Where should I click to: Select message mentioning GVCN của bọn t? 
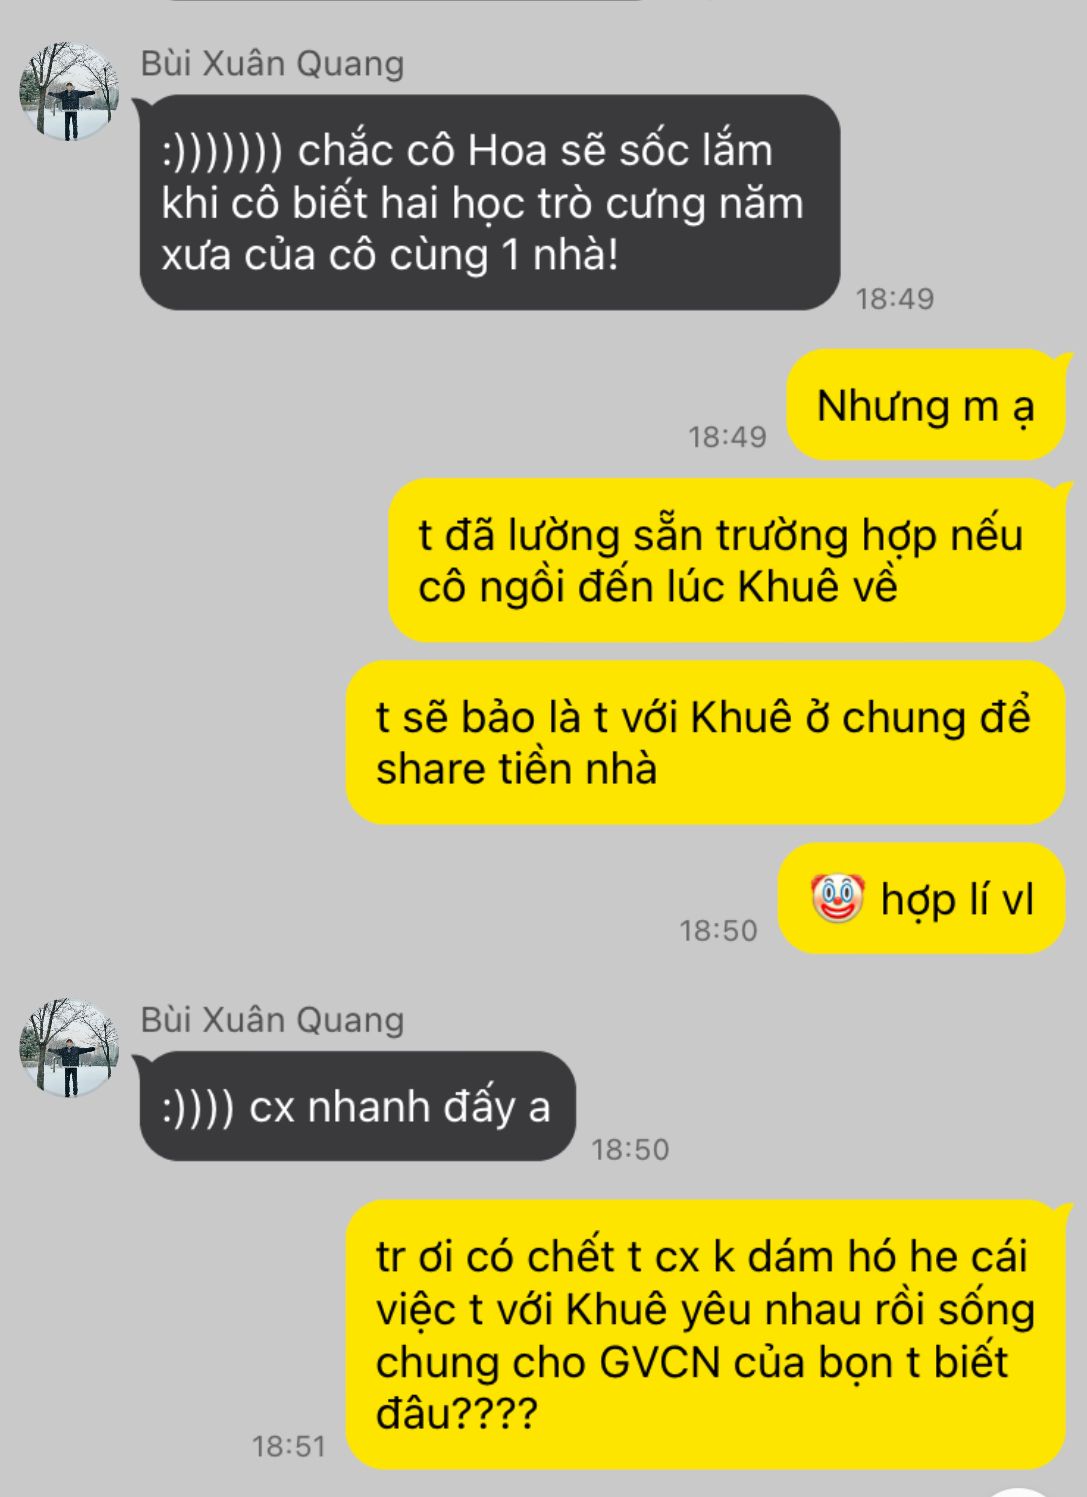pyautogui.click(x=705, y=1334)
